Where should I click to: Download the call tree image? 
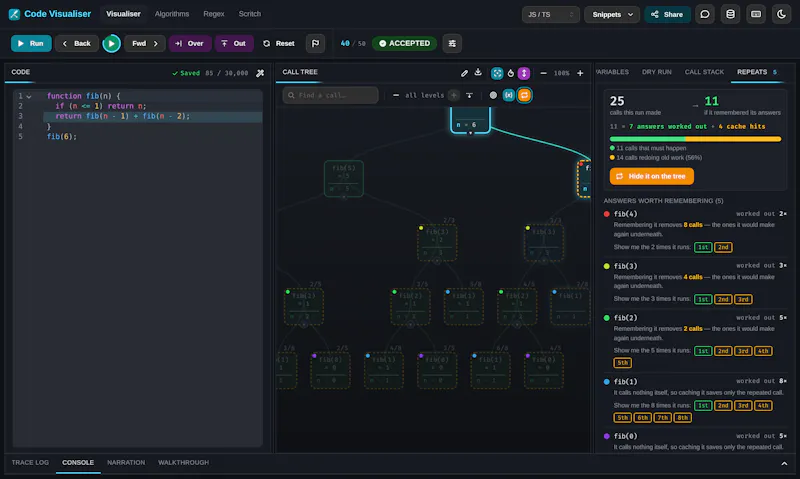click(478, 72)
